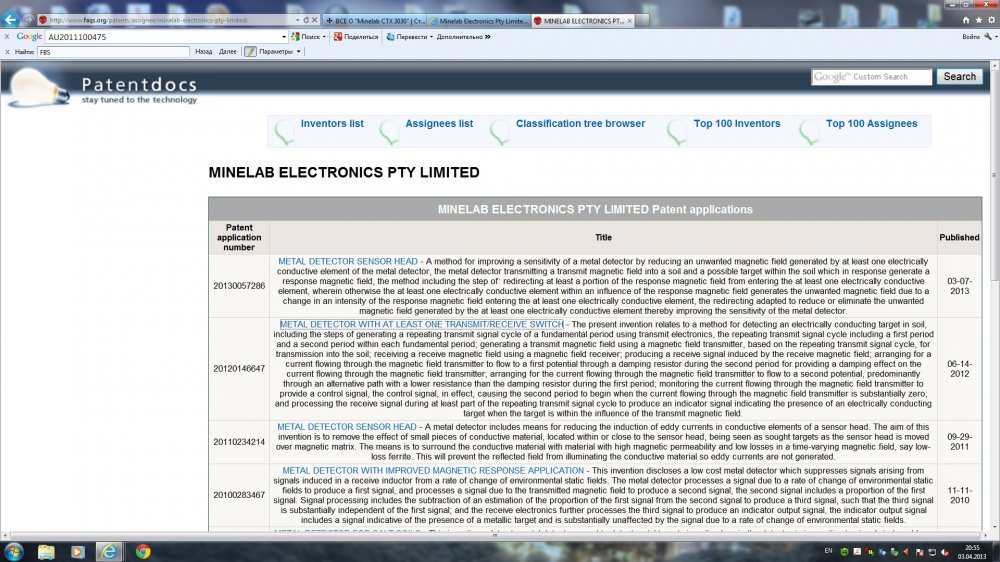This screenshot has width=1000, height=562.
Task: Go back using the browser back arrow
Action: pyautogui.click(x=10, y=20)
